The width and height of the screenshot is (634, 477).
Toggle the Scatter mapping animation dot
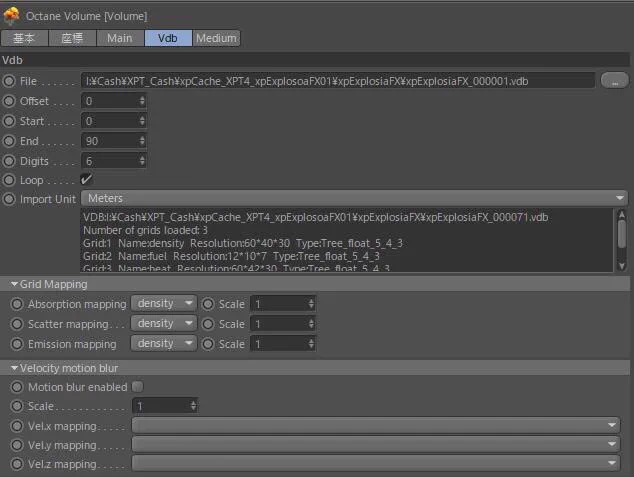17,324
